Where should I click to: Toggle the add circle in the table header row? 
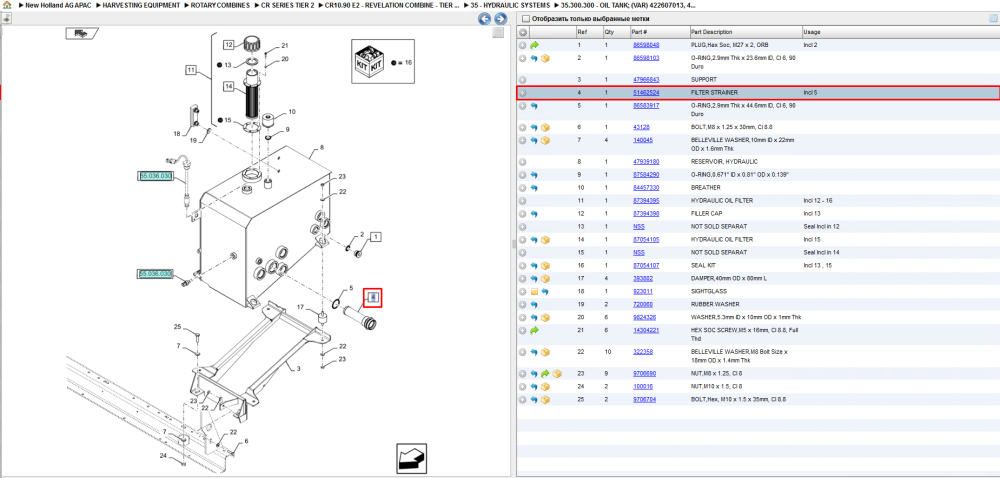(x=522, y=32)
